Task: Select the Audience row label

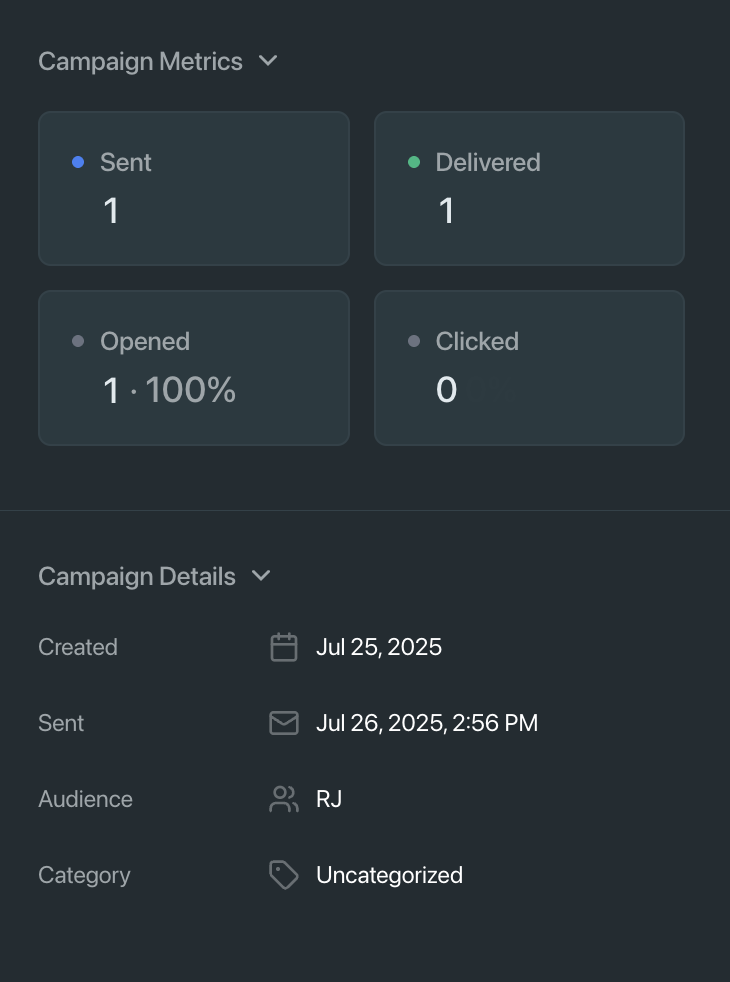Action: pos(85,799)
